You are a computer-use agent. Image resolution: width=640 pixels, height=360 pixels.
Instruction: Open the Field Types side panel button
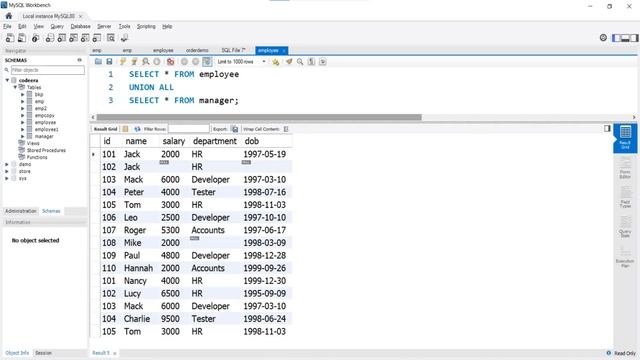click(625, 197)
